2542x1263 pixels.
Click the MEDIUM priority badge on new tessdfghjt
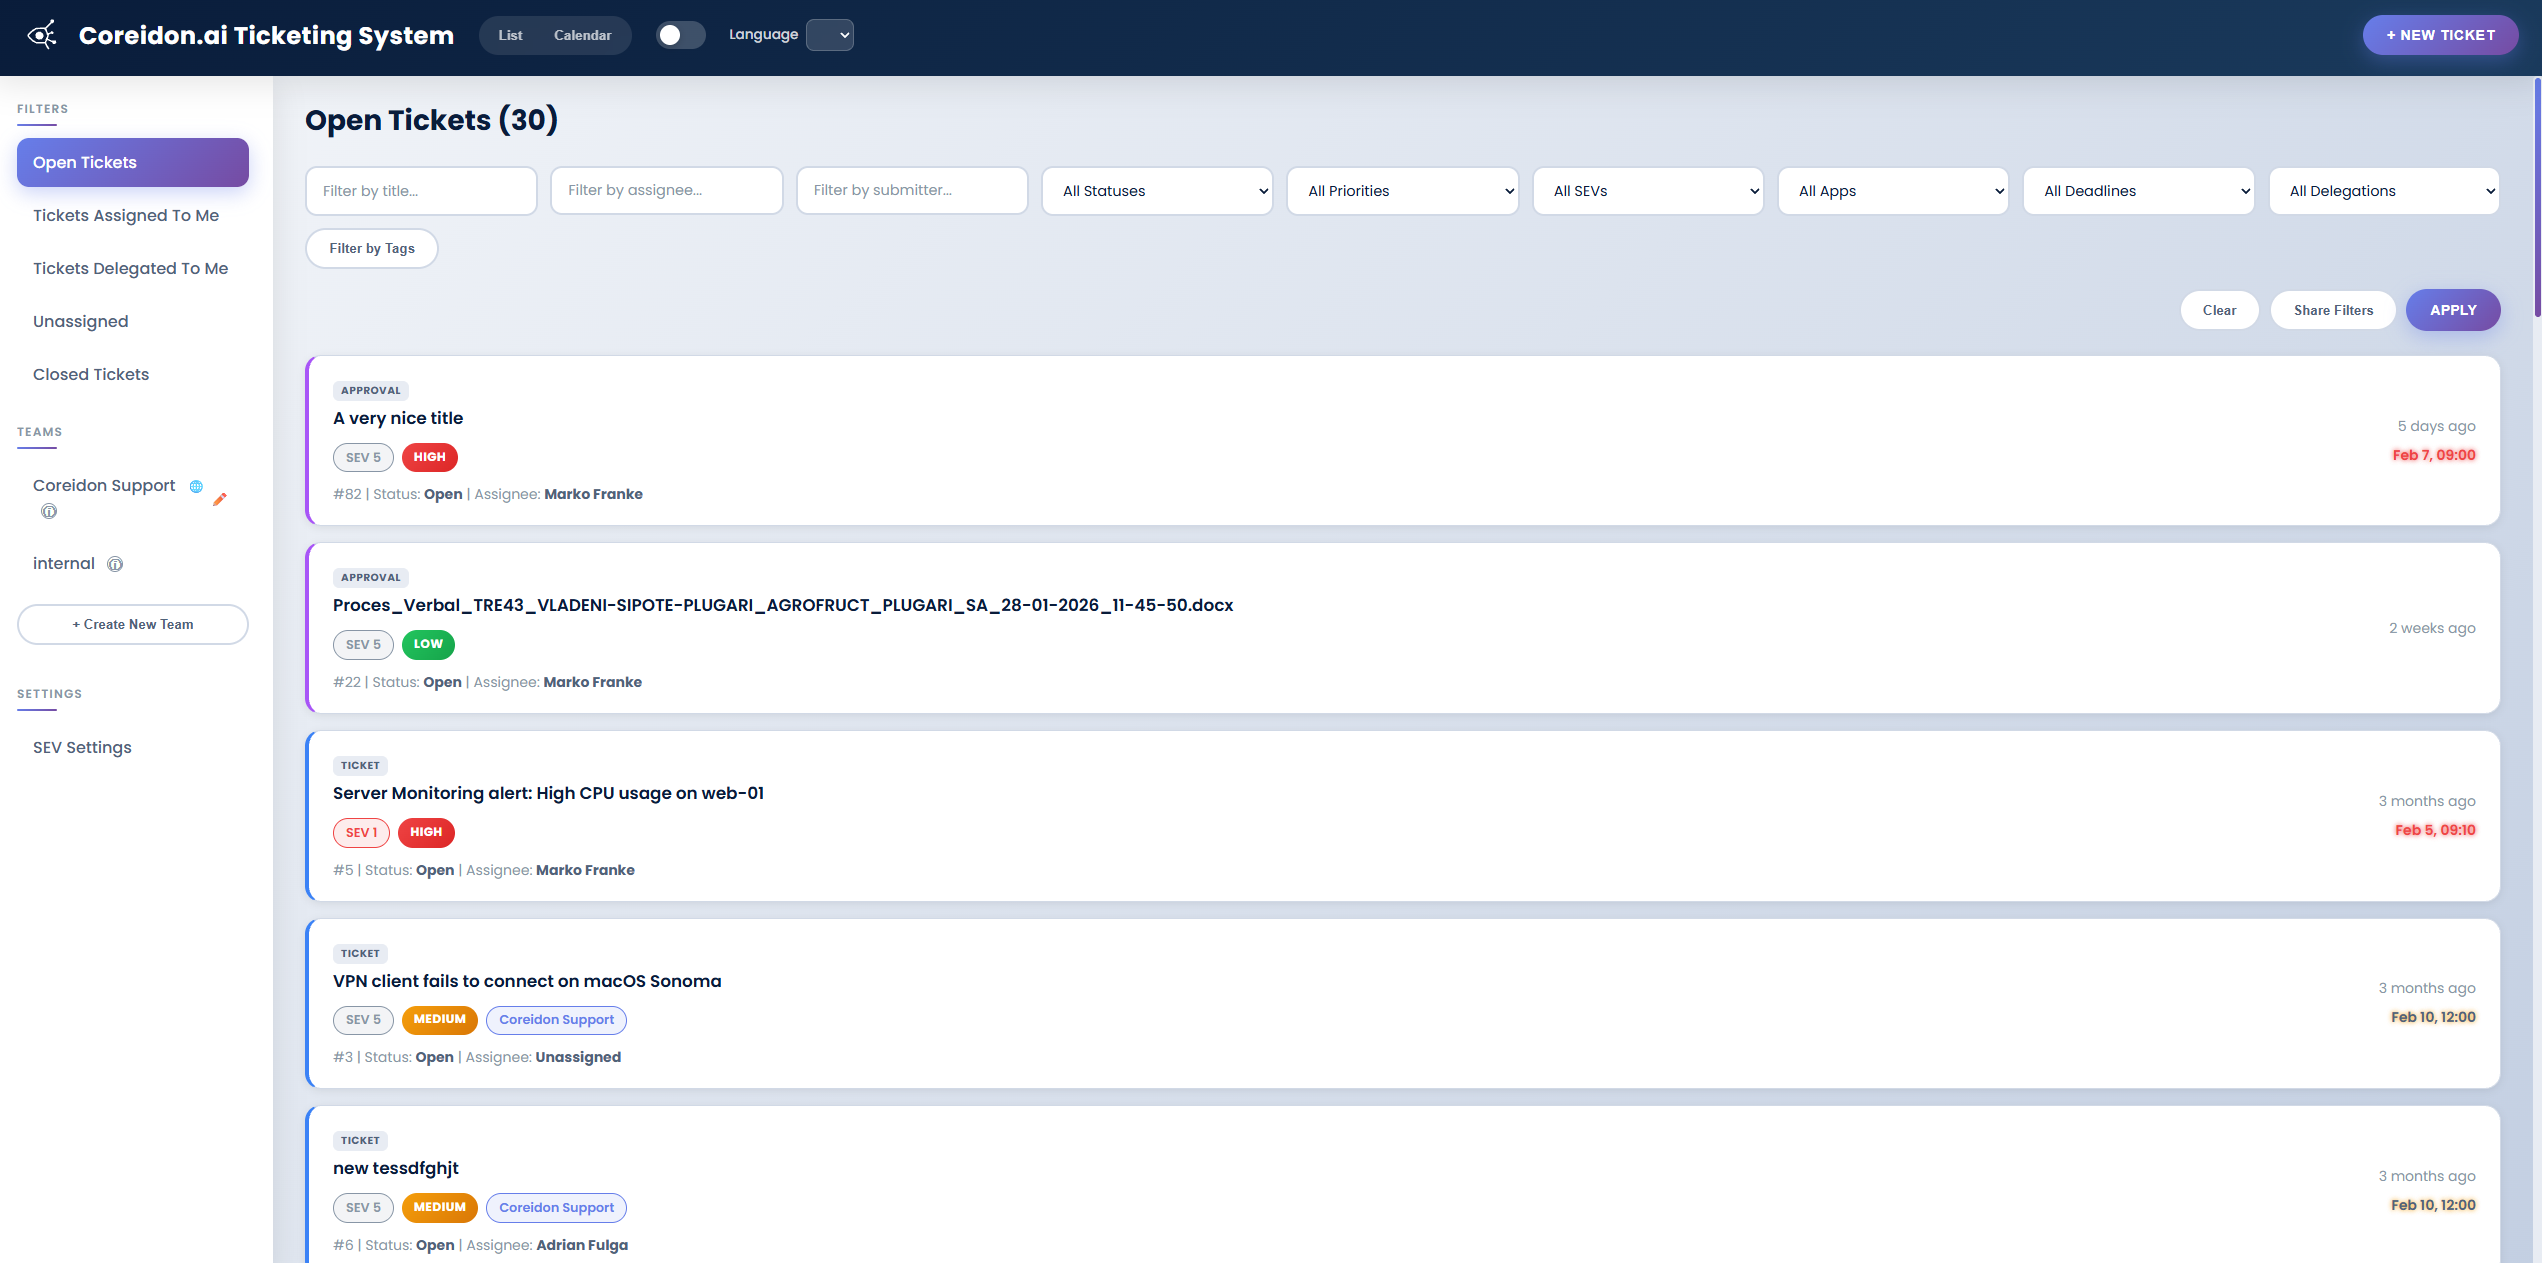pos(439,1207)
